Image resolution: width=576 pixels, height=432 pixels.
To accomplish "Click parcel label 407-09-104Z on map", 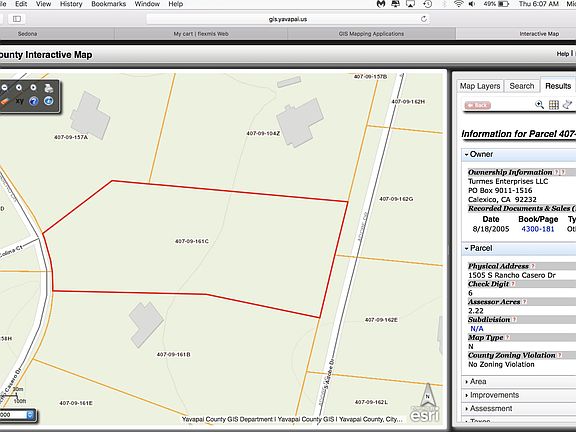I will pyautogui.click(x=263, y=133).
